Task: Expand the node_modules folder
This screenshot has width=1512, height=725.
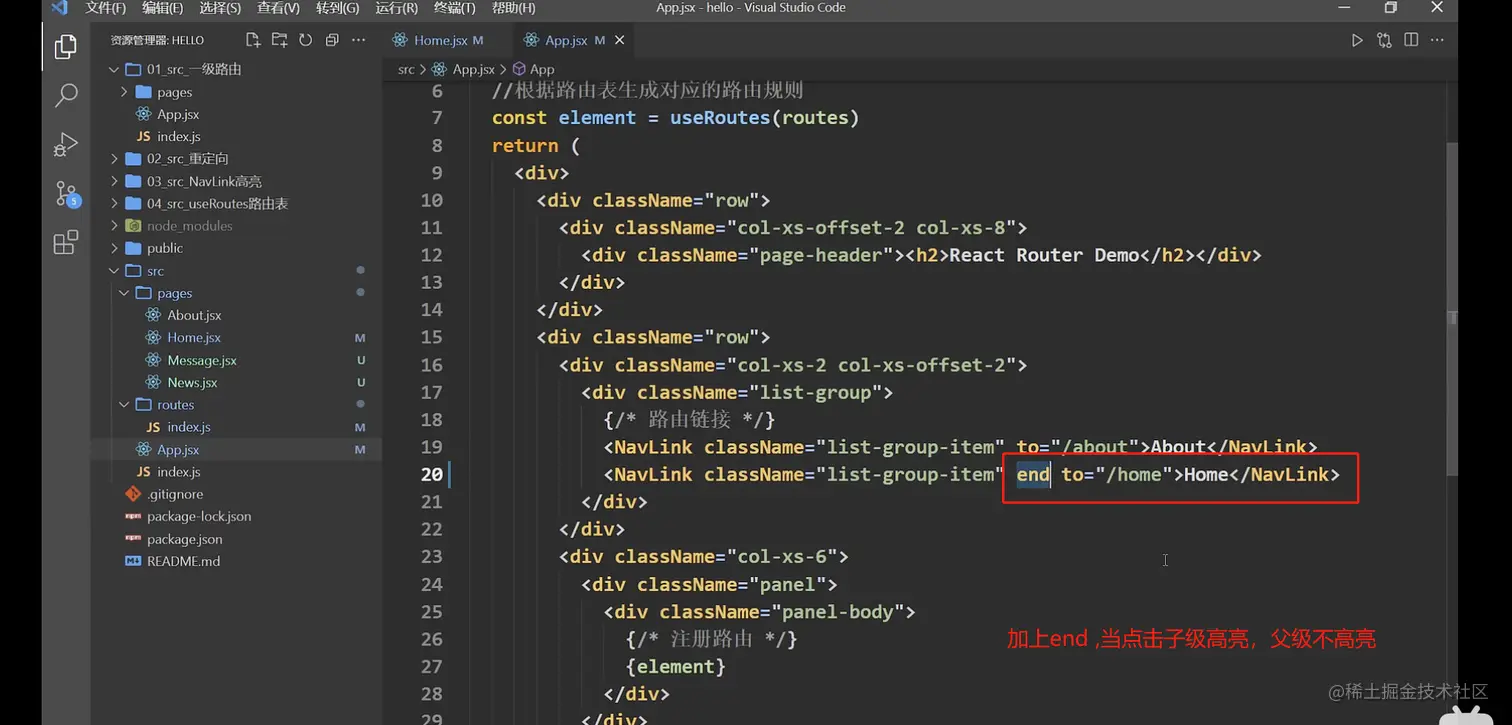Action: point(113,226)
